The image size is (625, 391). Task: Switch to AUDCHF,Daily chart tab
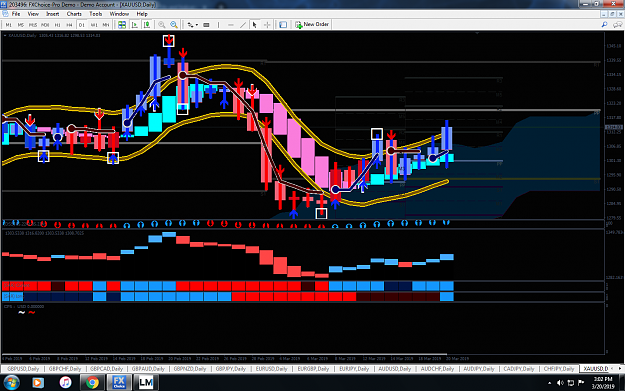click(437, 369)
